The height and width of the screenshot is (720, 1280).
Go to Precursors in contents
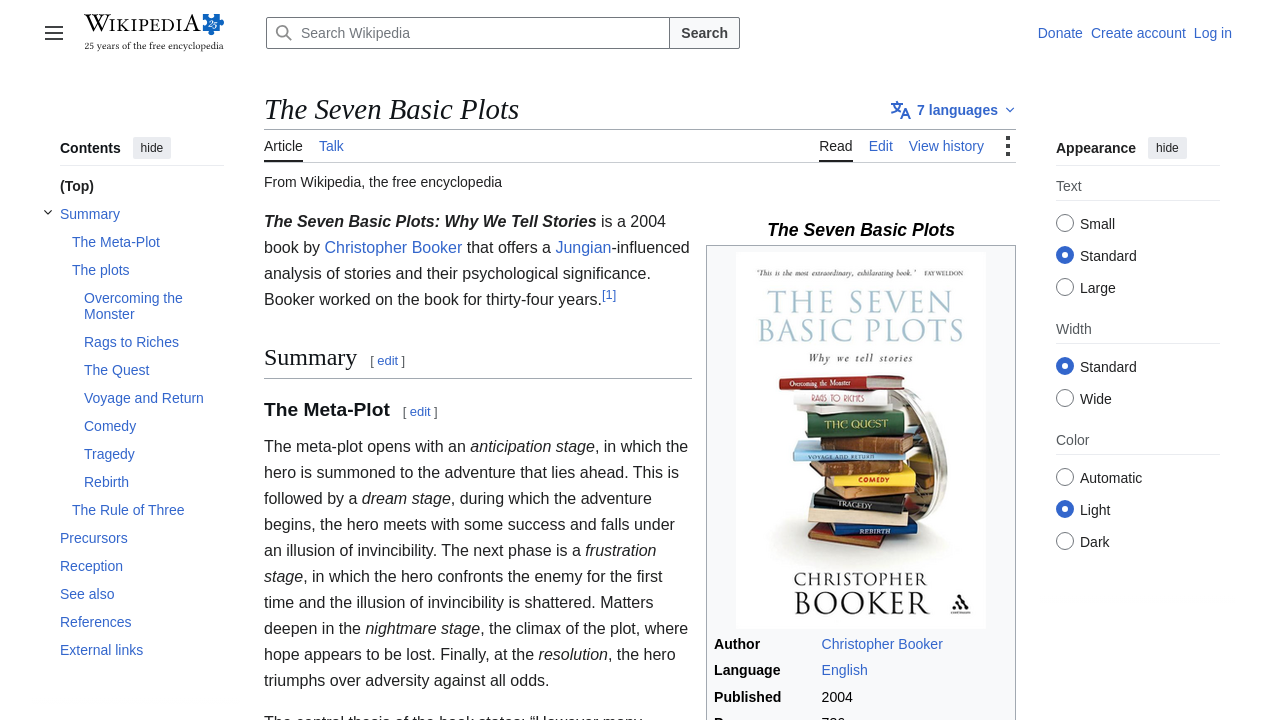[94, 538]
